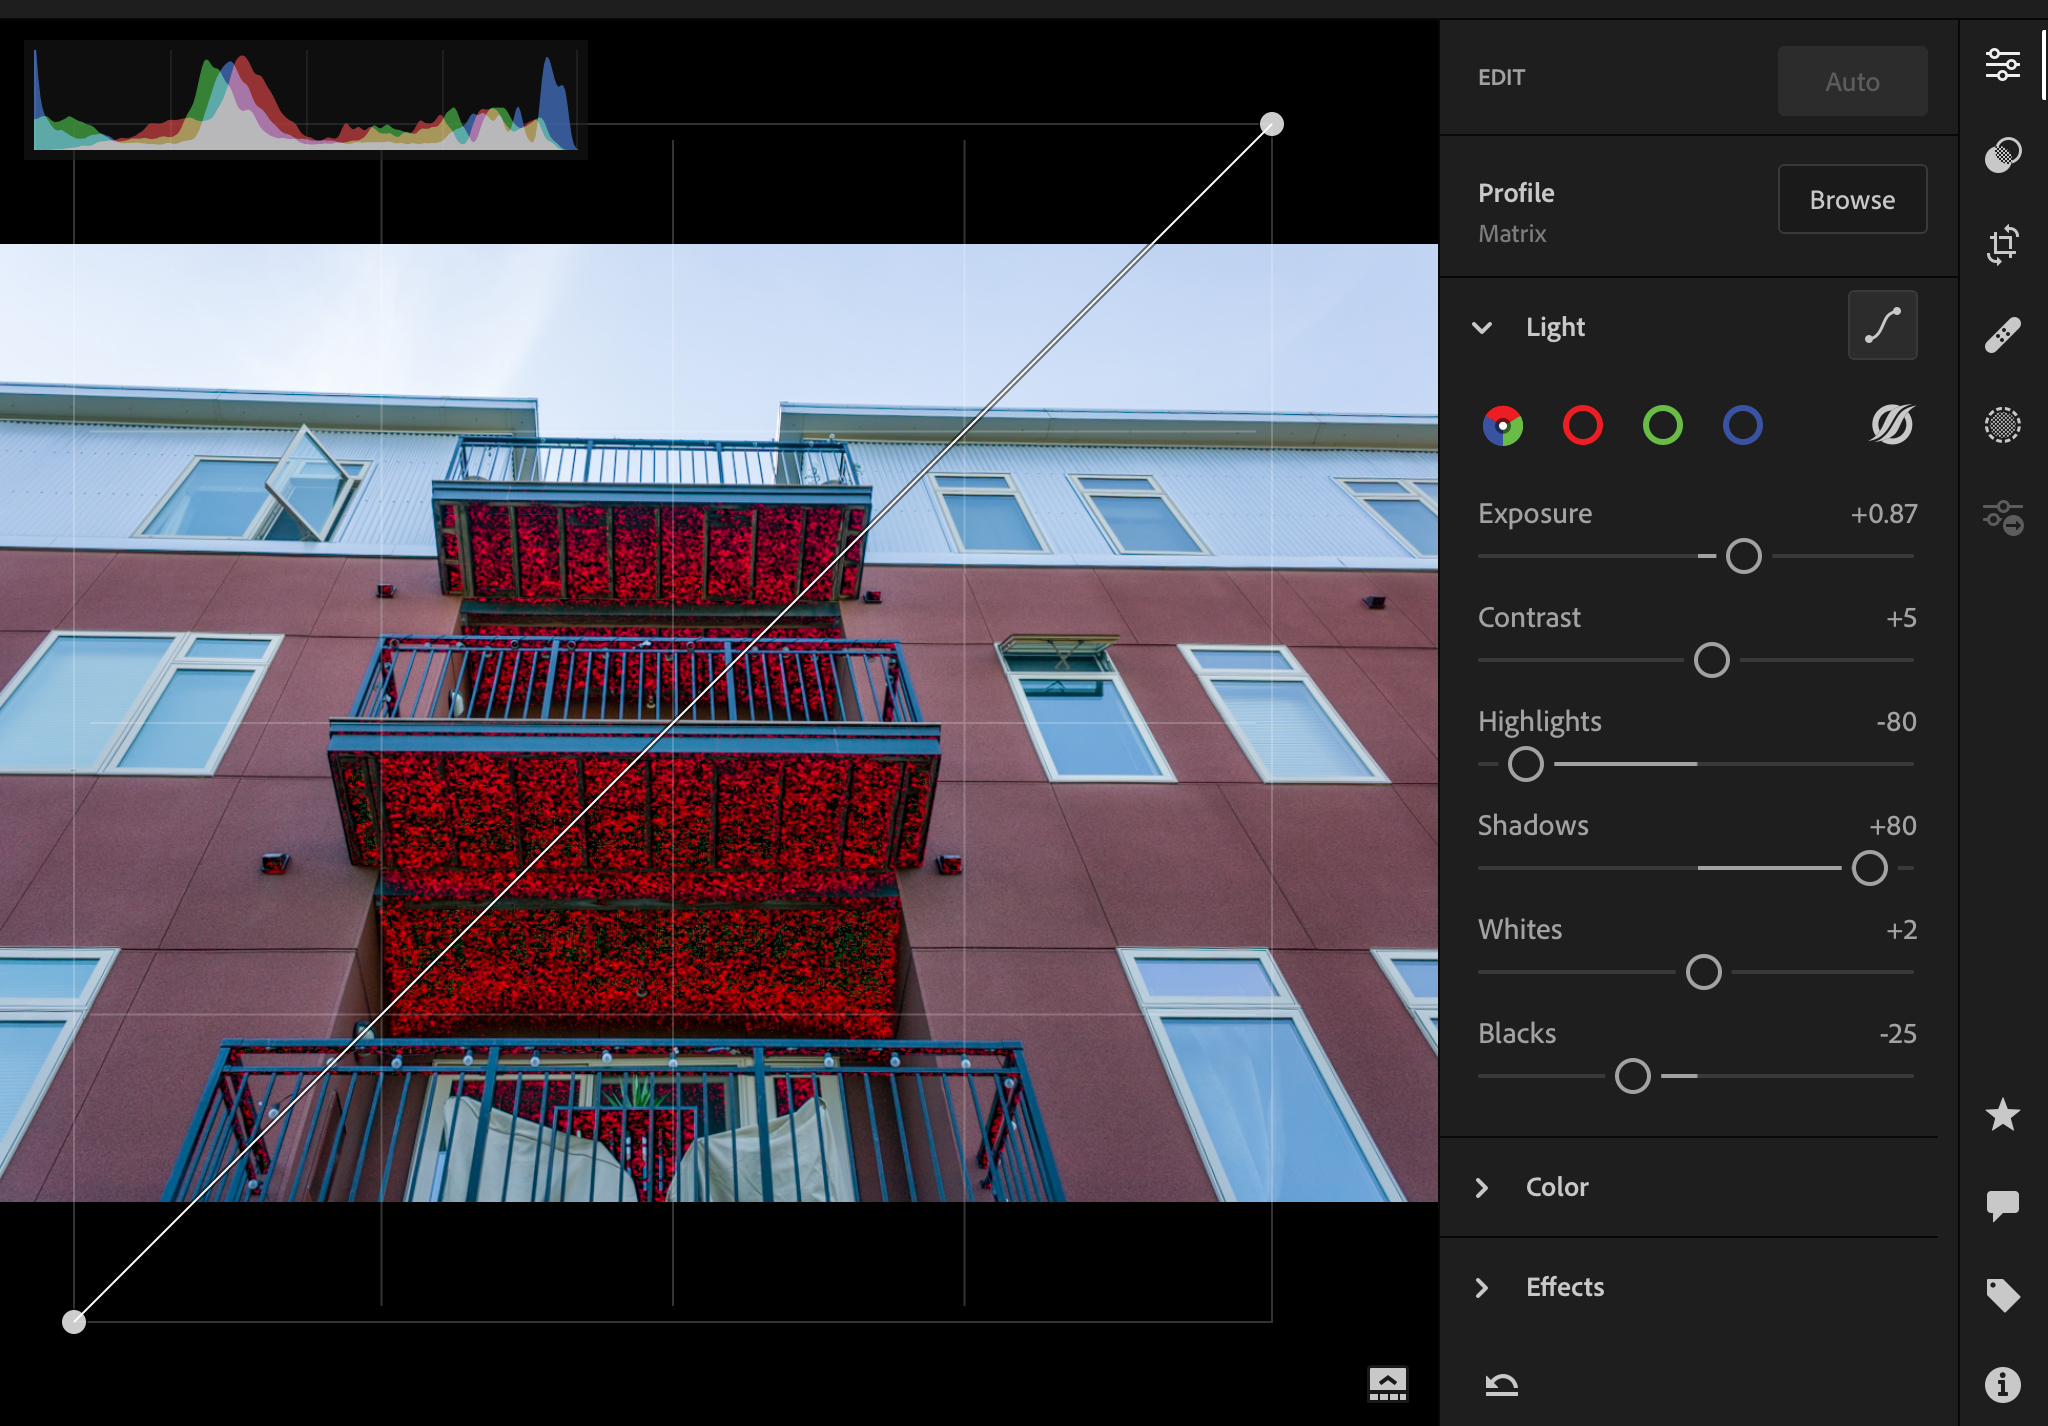This screenshot has height=1426, width=2048.
Task: Open the Edit sliders panel icon
Action: click(2002, 65)
